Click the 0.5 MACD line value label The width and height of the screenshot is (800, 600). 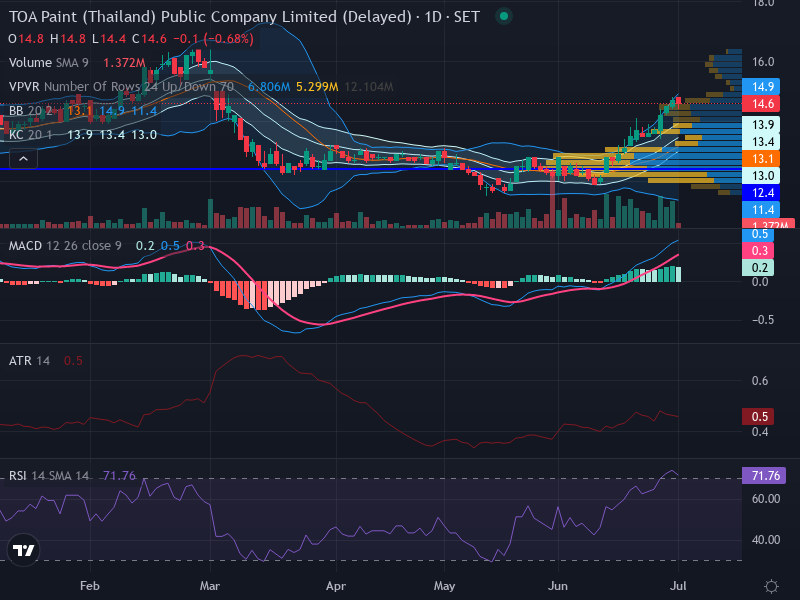[x=758, y=234]
